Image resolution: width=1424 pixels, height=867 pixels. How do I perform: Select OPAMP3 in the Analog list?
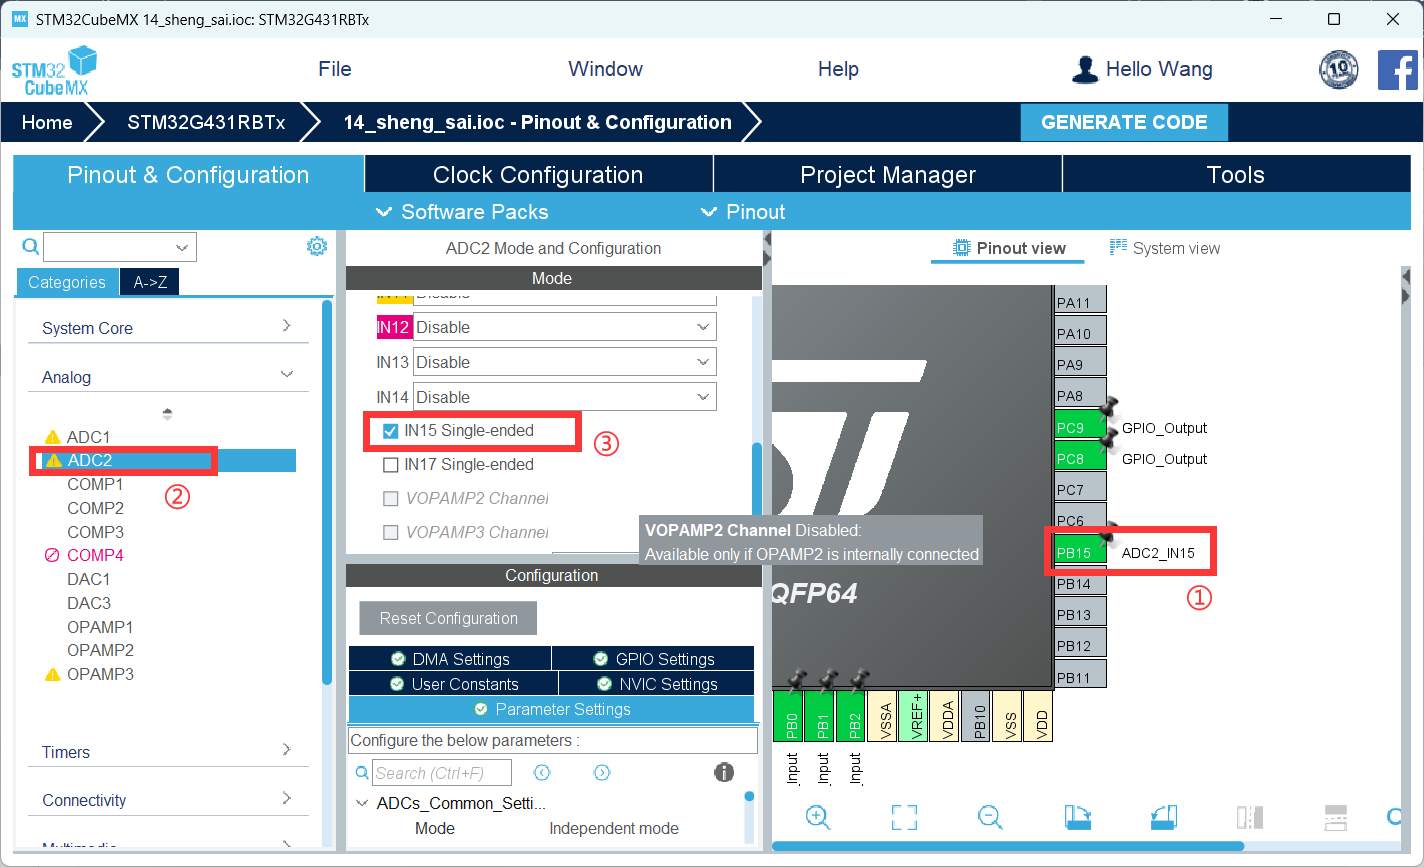pyautogui.click(x=100, y=674)
